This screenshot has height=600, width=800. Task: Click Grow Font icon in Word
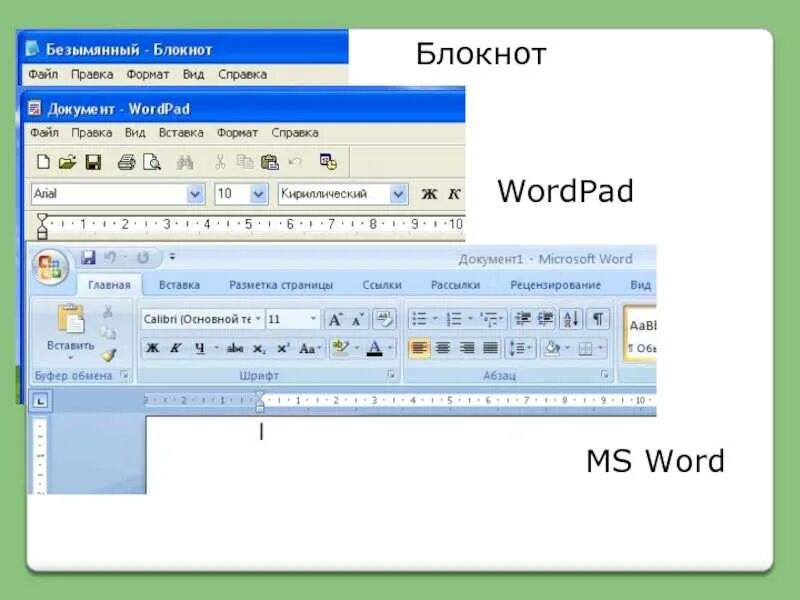click(x=335, y=319)
